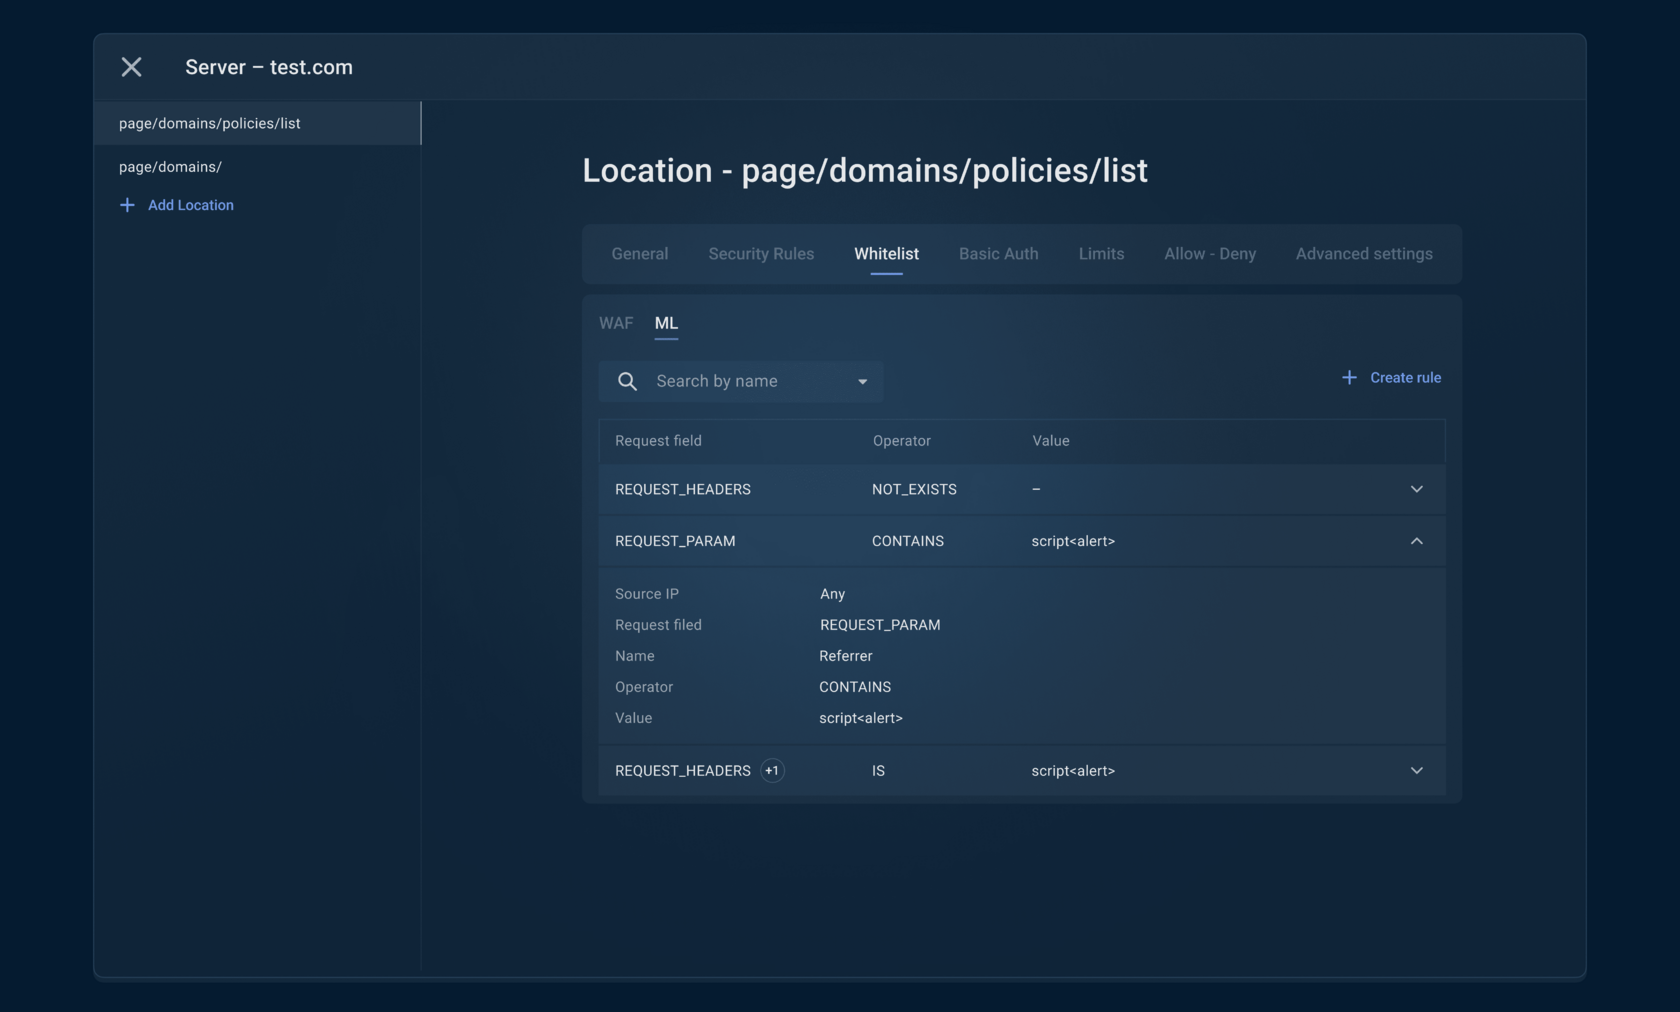1680x1012 pixels.
Task: Click the Create rule link
Action: 1405,378
